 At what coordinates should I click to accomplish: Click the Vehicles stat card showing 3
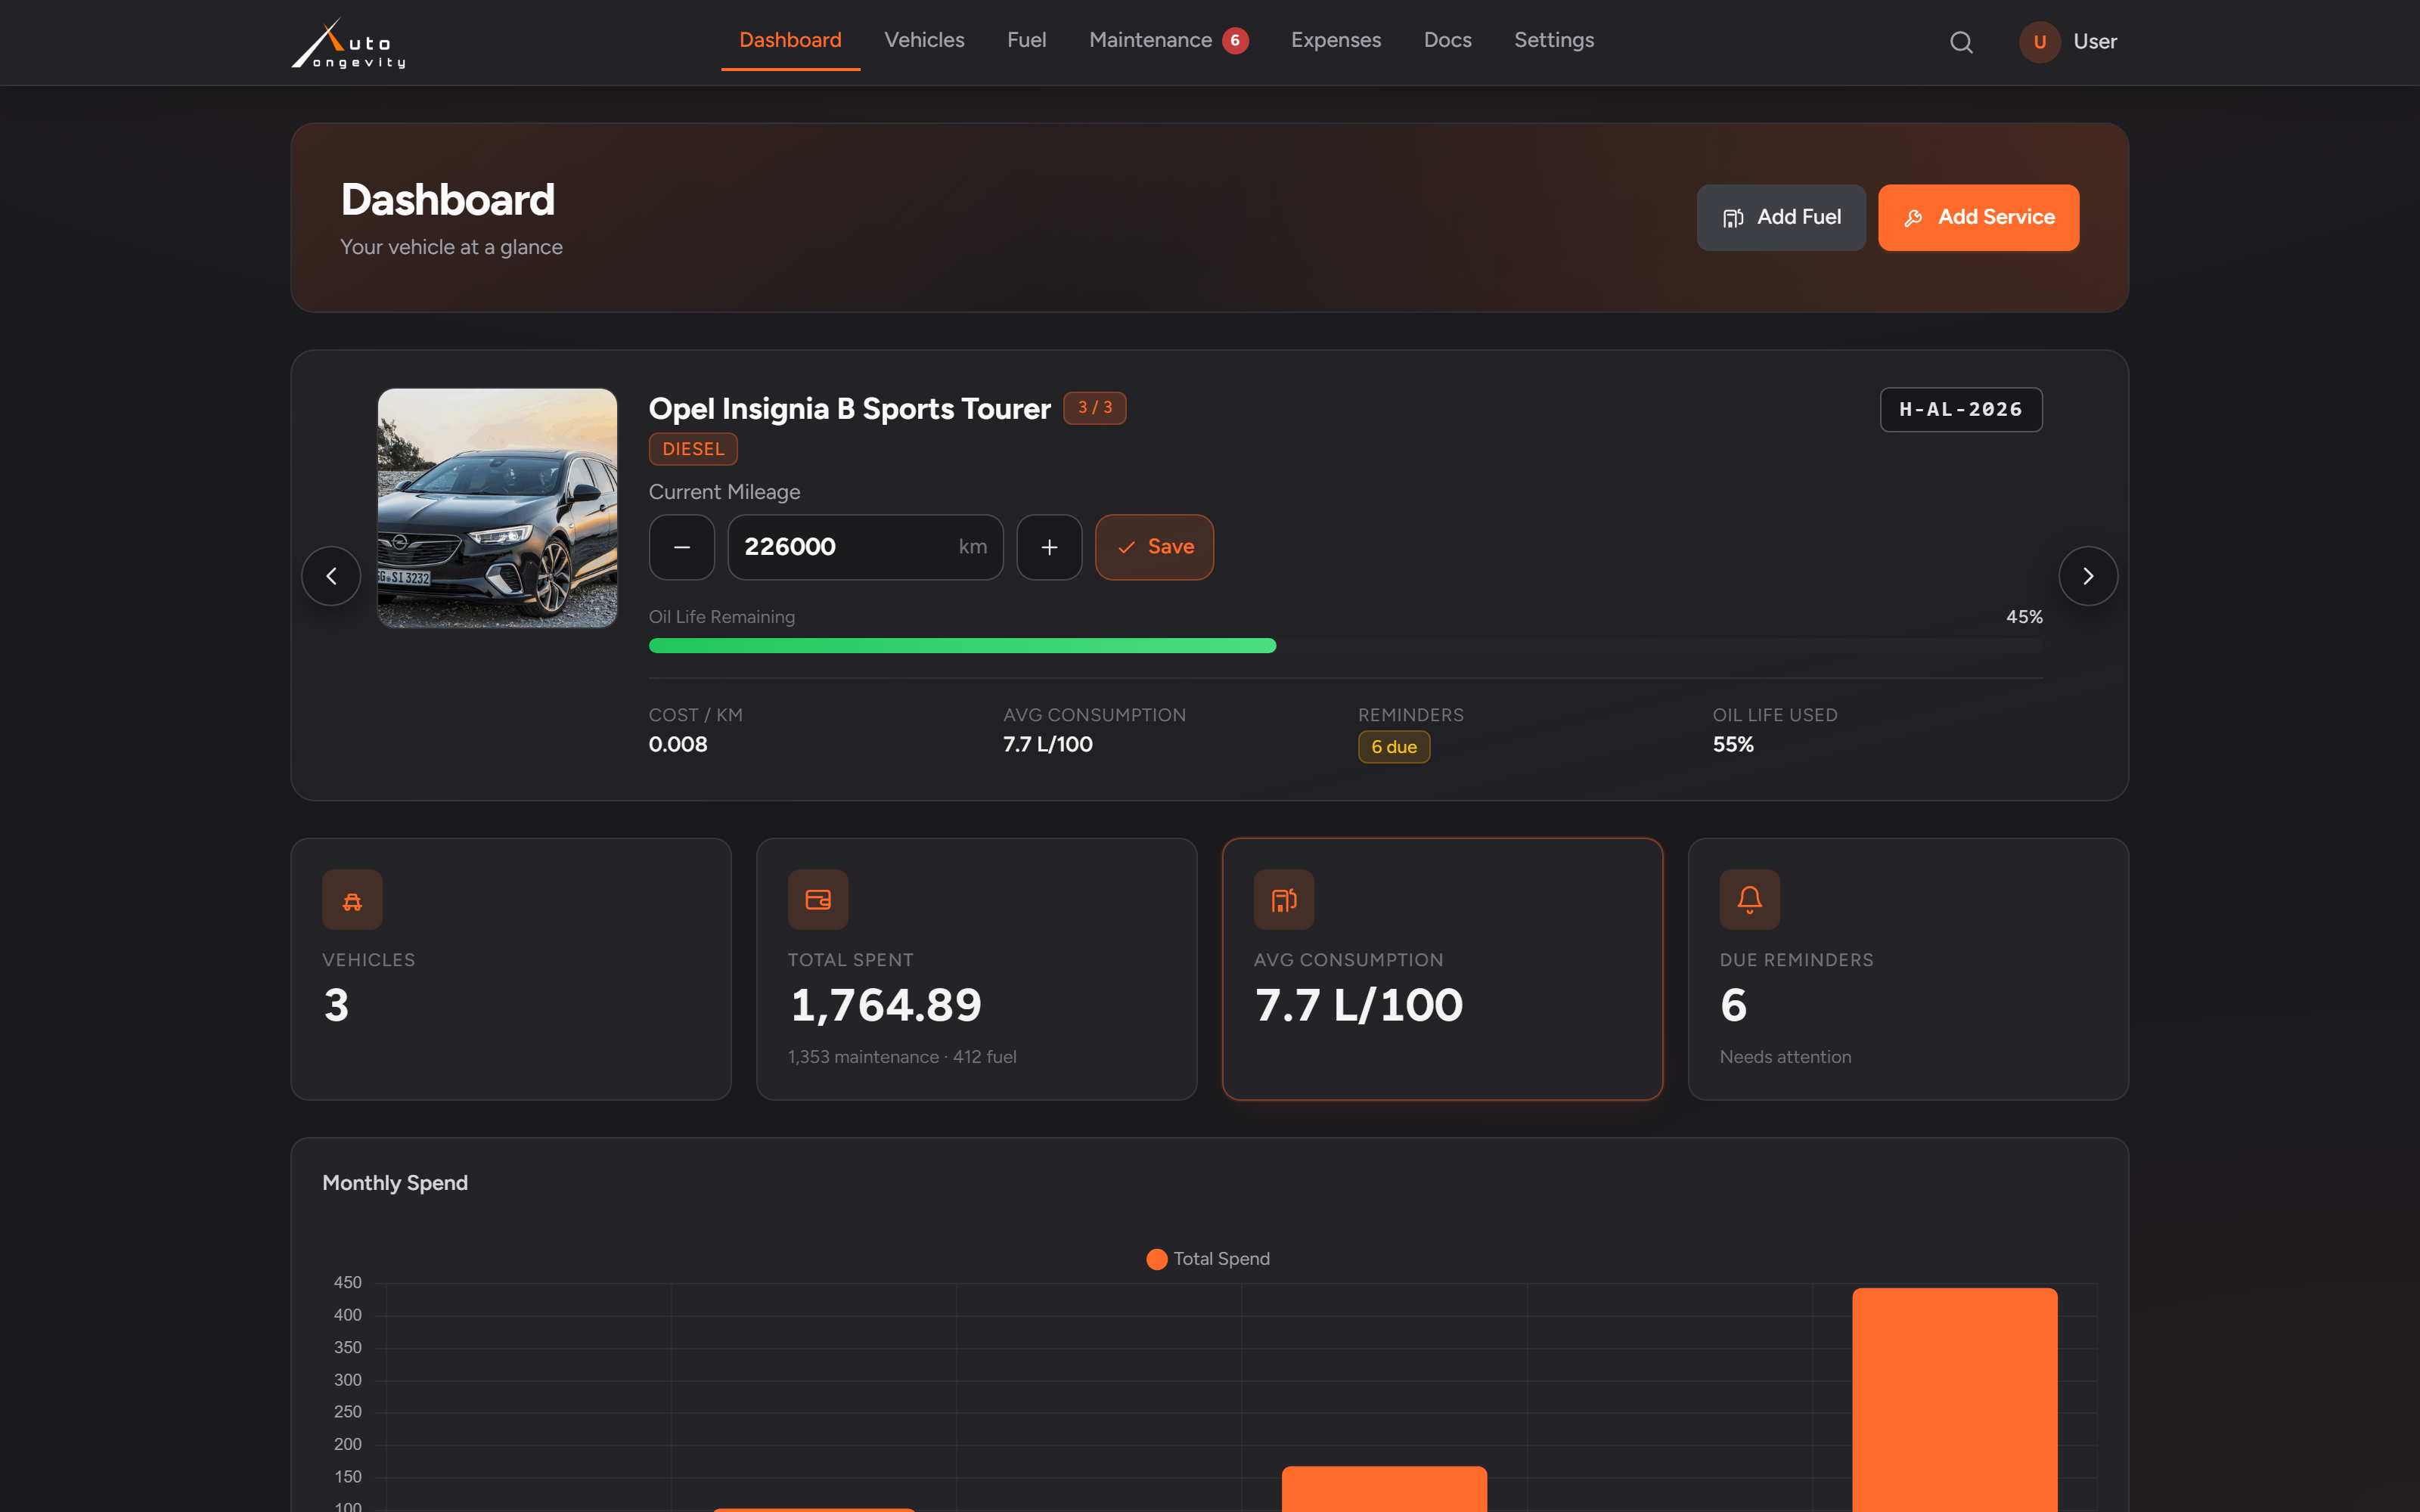click(x=511, y=969)
